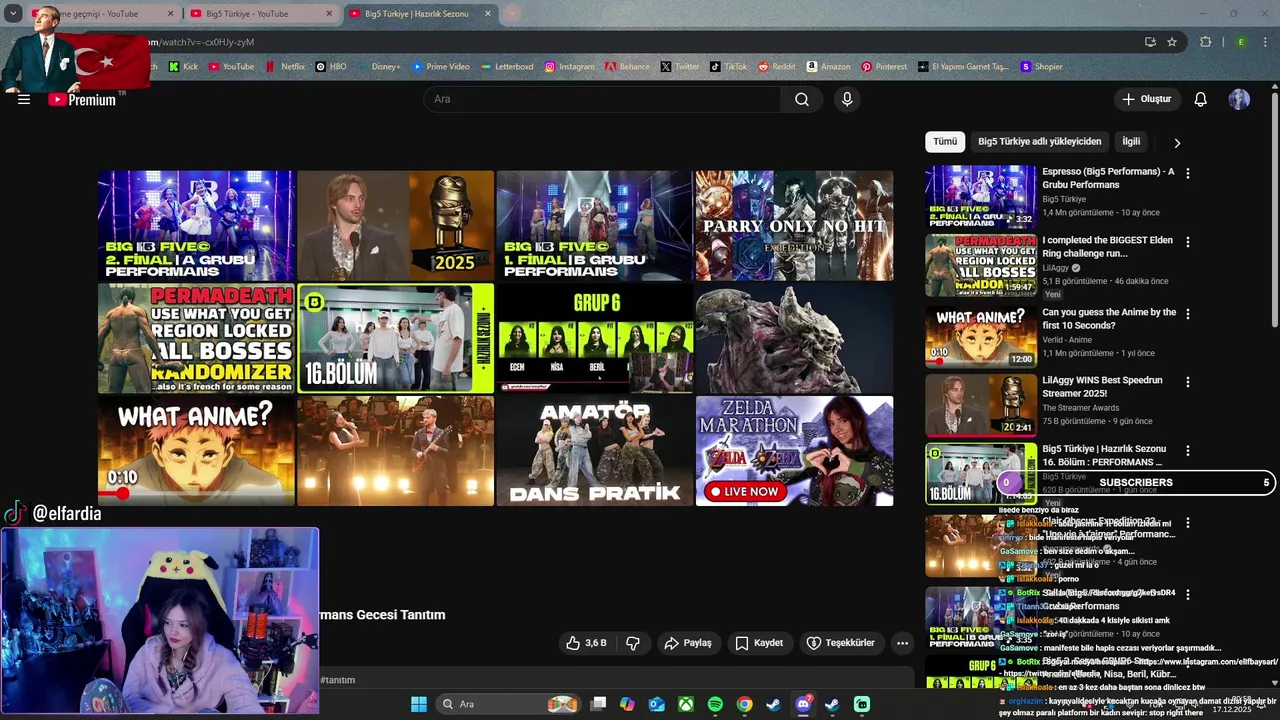The image size is (1280, 720).
Task: Open Outlook from the taskbar
Action: pos(657,704)
